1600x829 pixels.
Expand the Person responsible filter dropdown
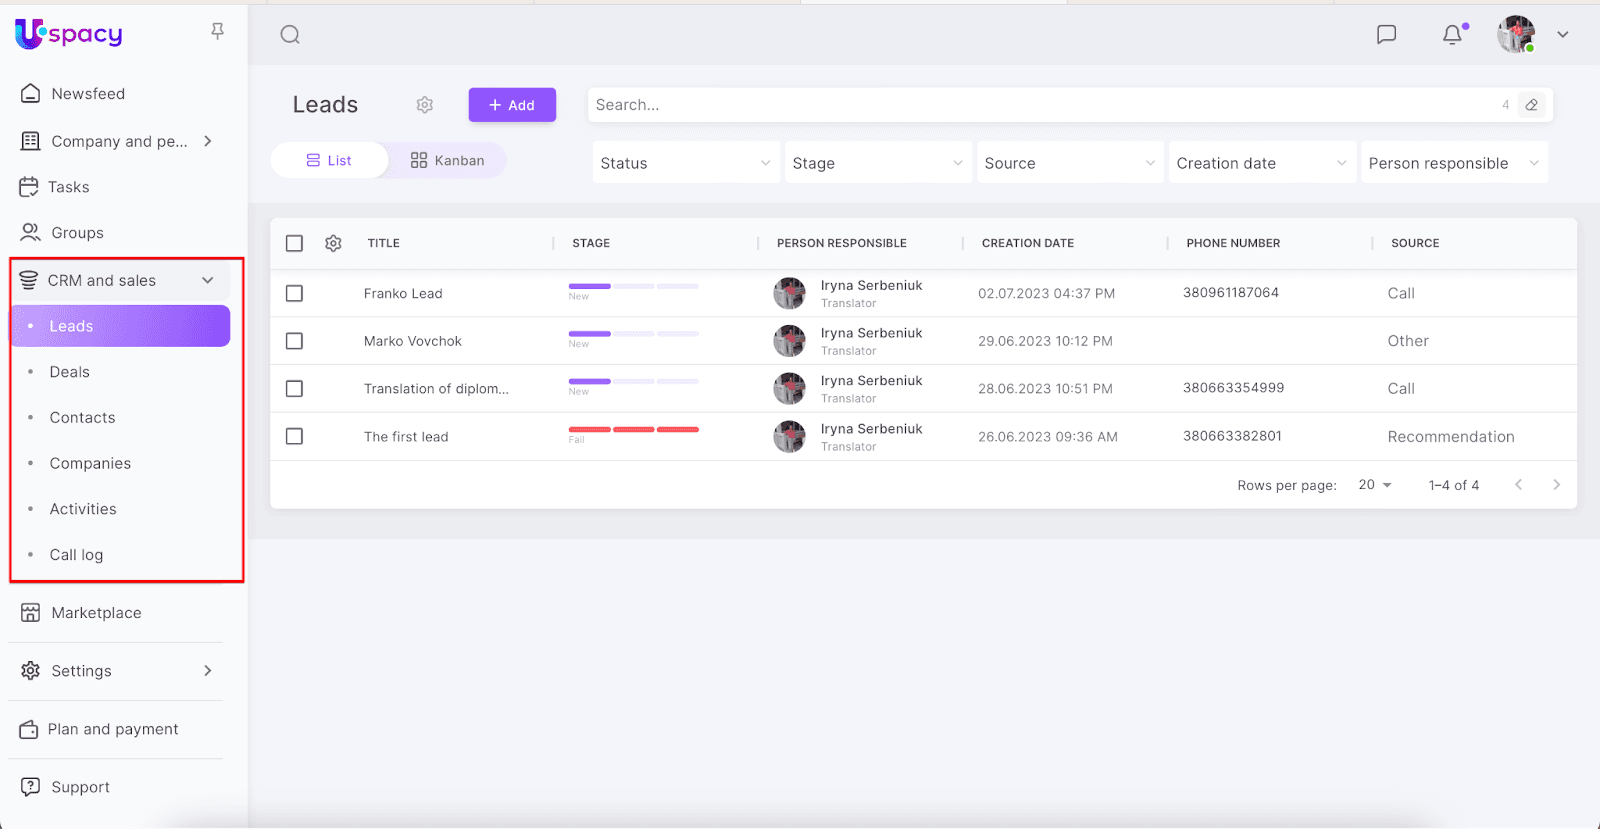coord(1453,163)
